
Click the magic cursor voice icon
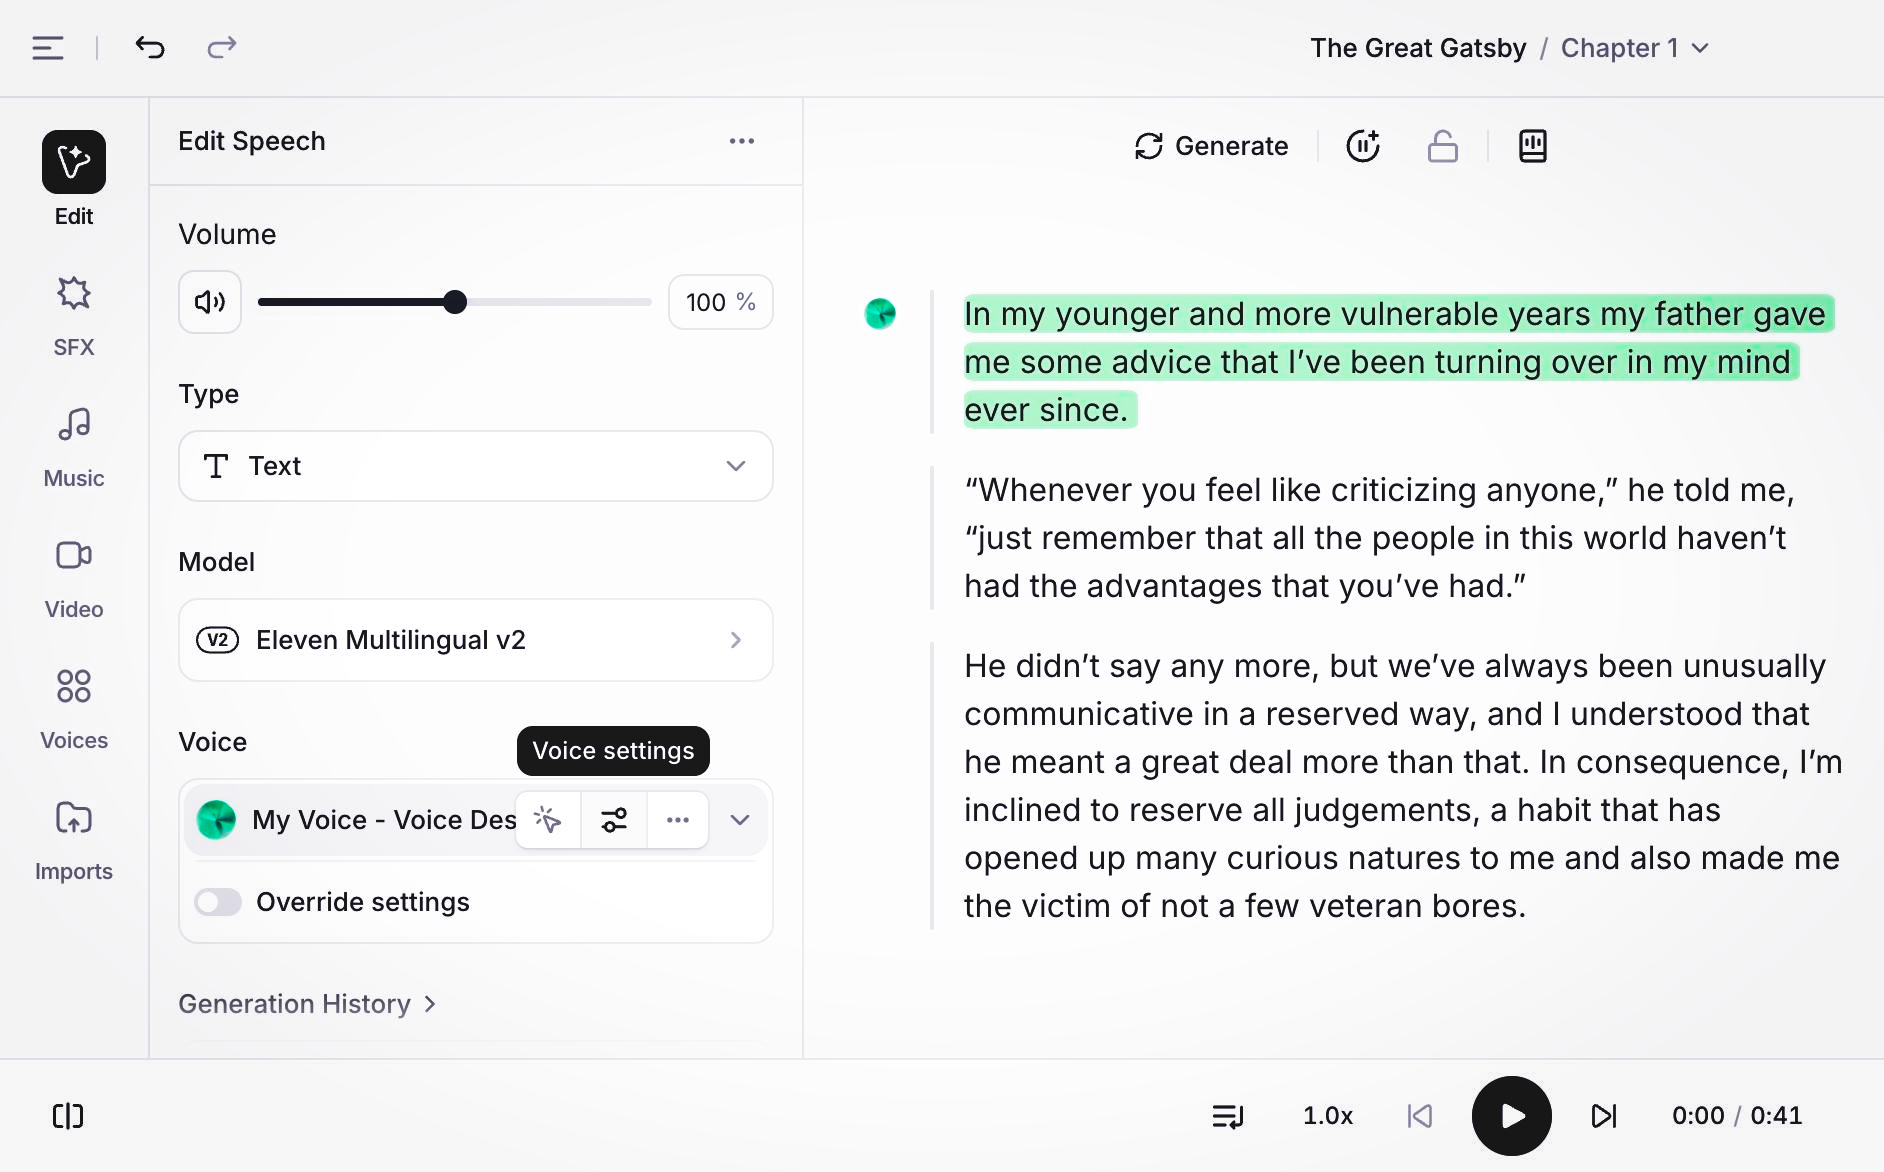tap(548, 820)
